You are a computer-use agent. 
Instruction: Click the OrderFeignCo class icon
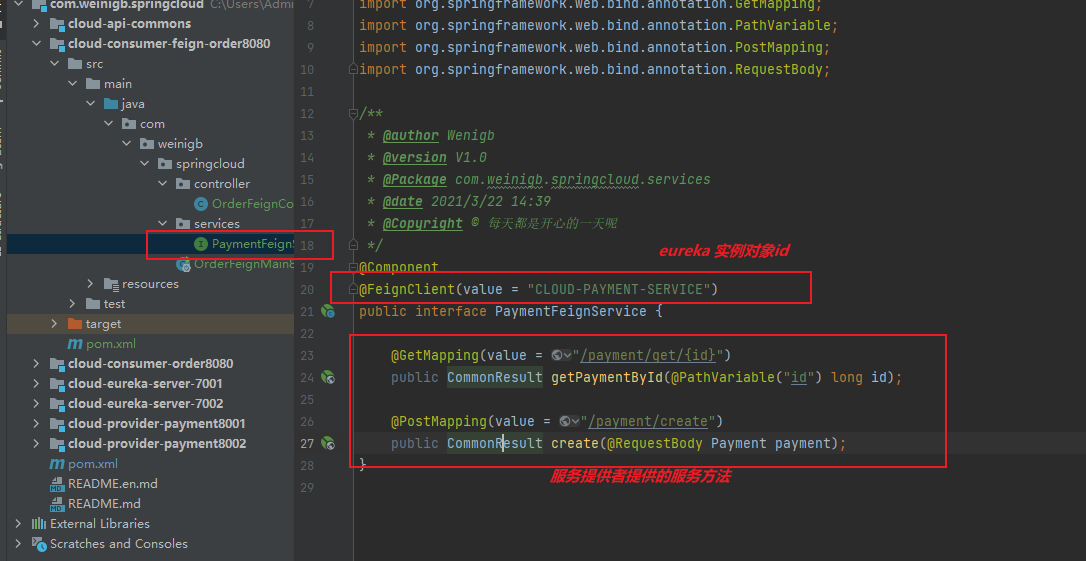point(201,204)
